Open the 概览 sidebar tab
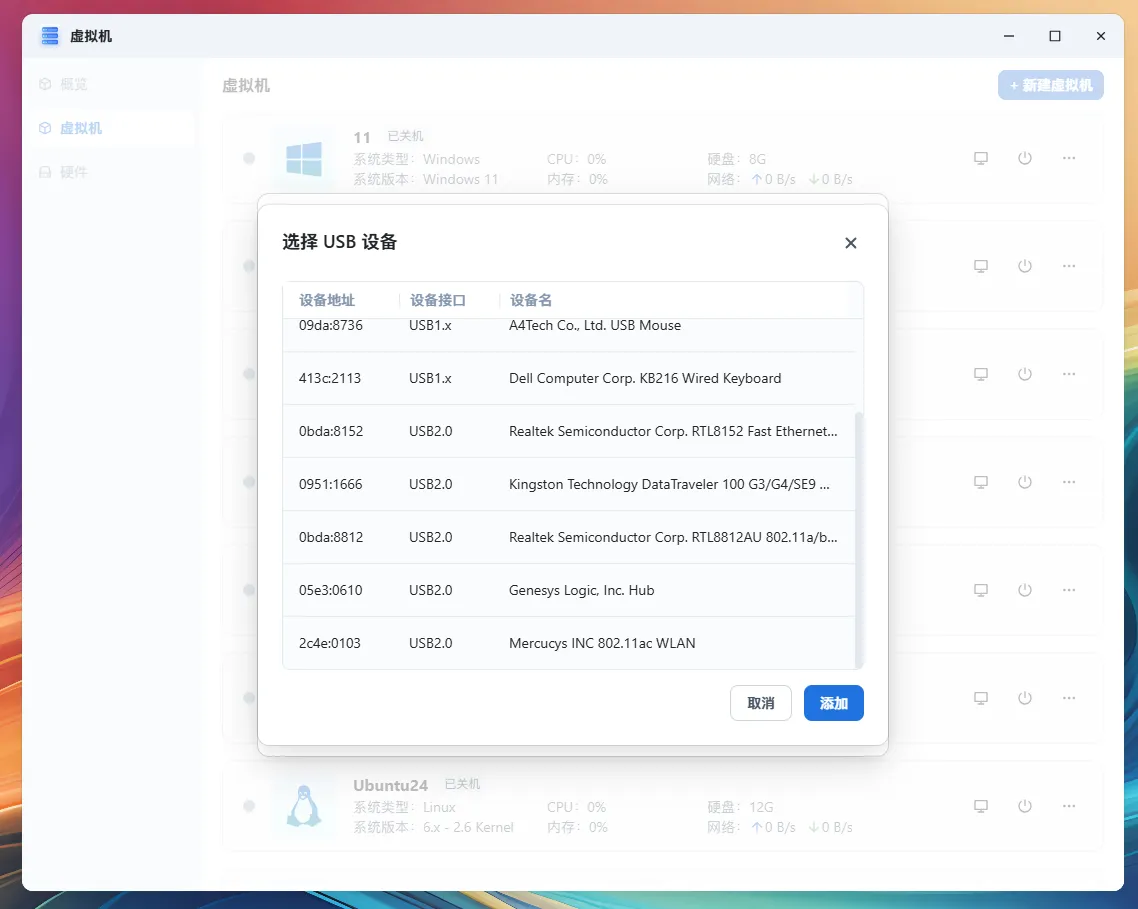 tap(74, 84)
